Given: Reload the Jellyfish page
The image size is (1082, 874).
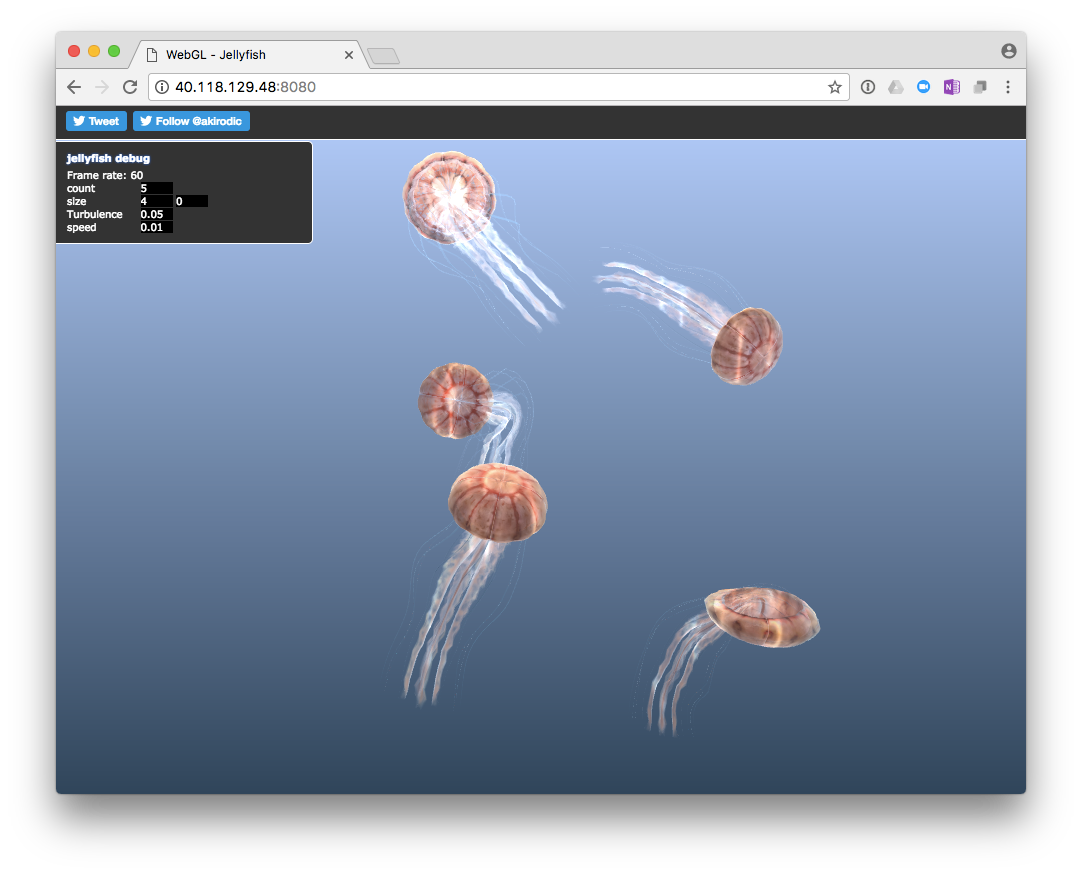Looking at the screenshot, I should pos(130,87).
